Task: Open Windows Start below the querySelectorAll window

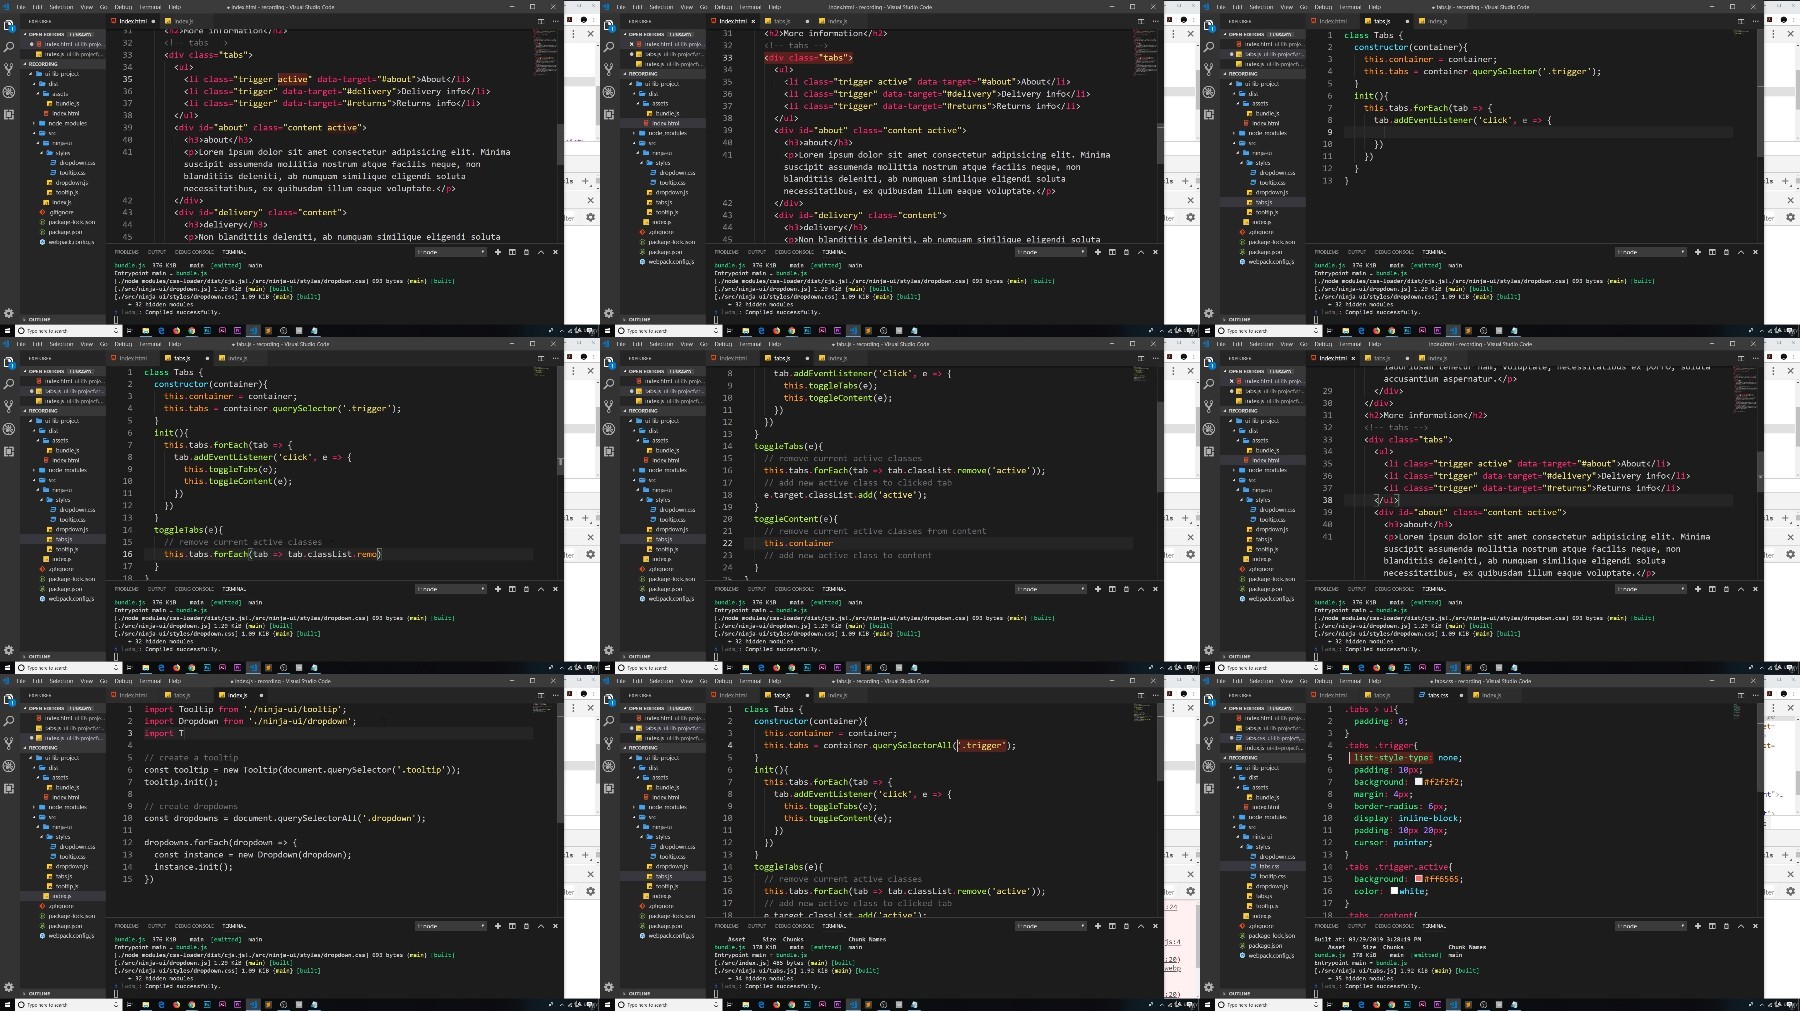Action: pyautogui.click(x=606, y=1004)
